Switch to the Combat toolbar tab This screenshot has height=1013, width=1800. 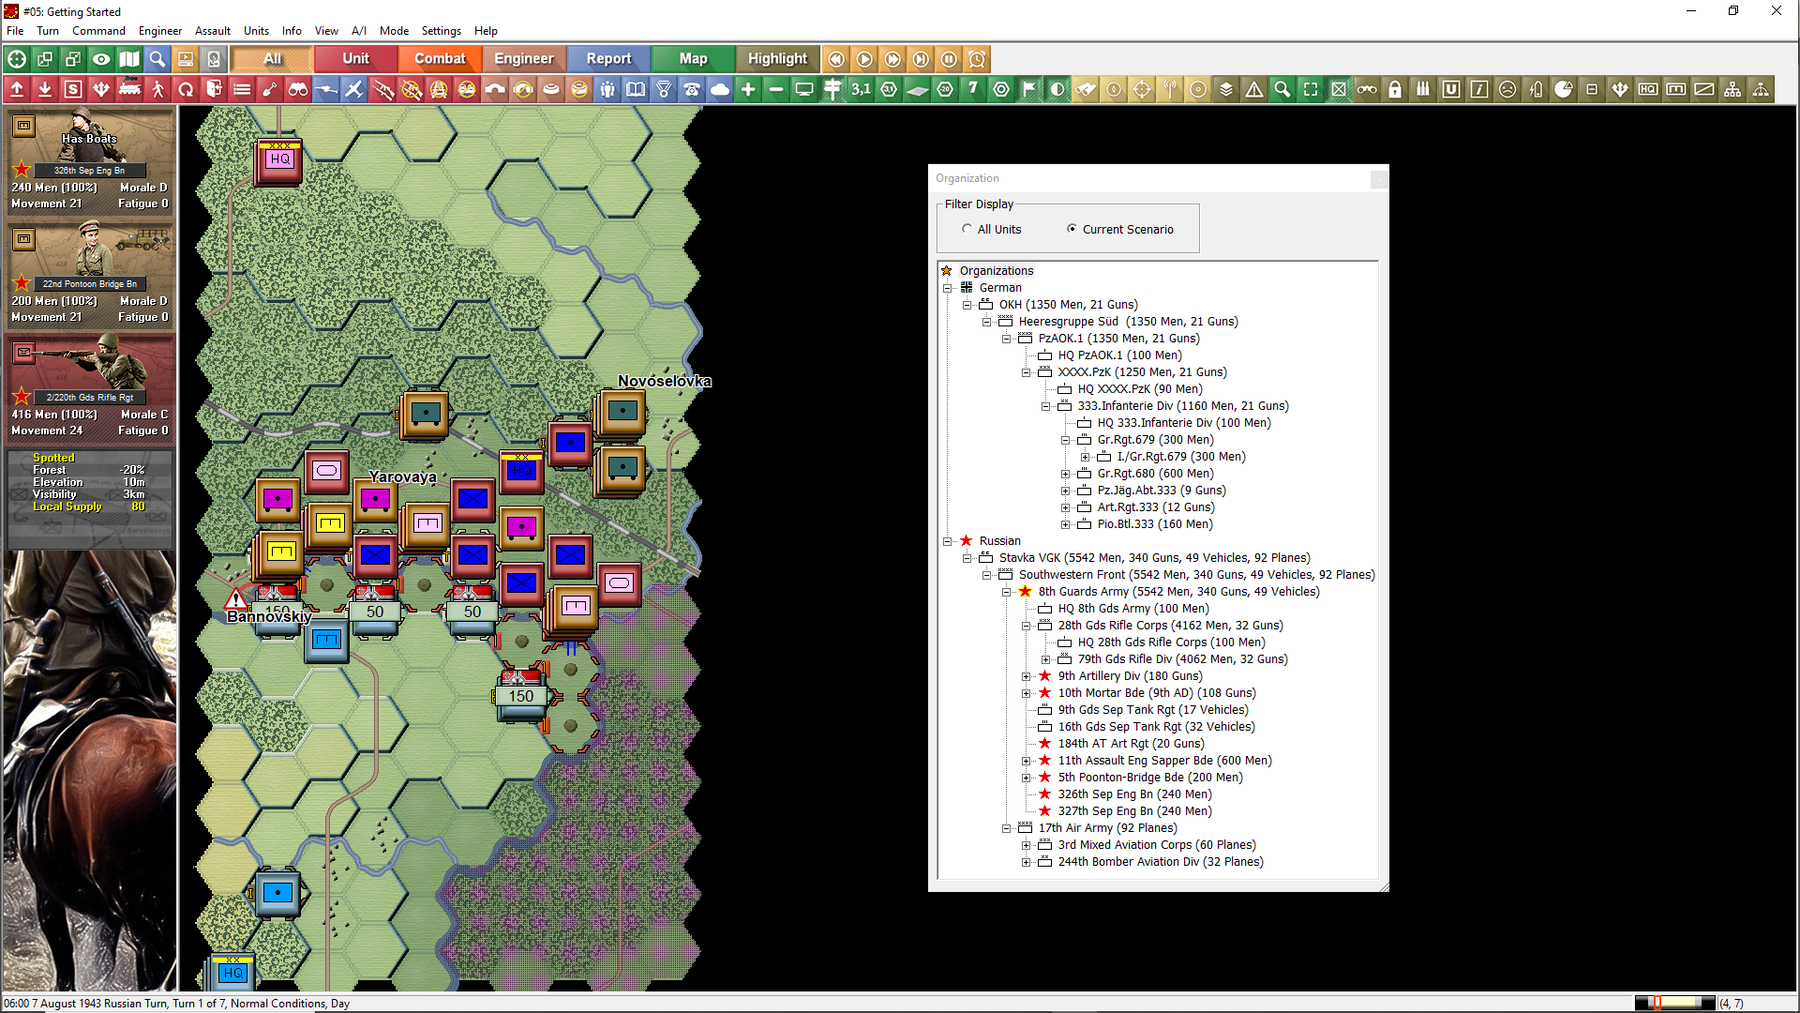click(x=440, y=59)
